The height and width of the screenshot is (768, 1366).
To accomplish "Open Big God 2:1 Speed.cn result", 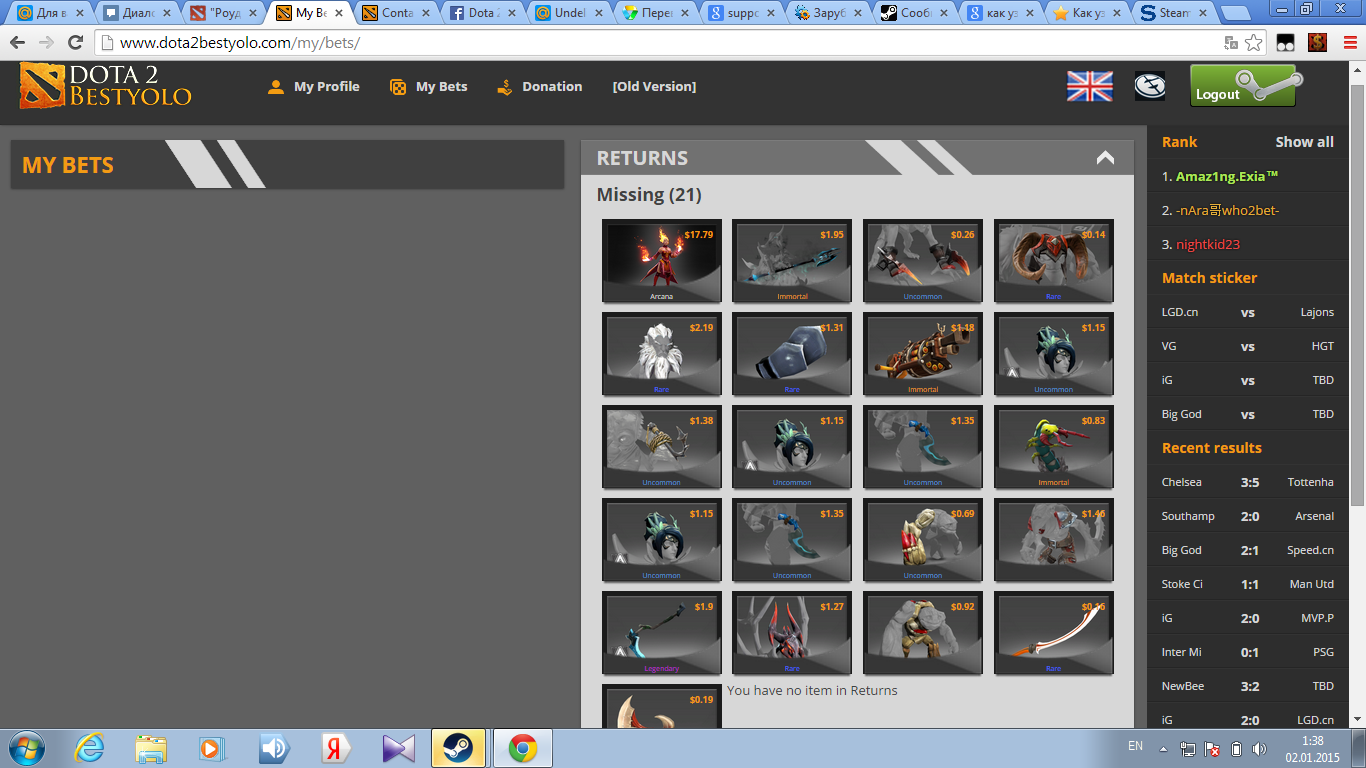I will (x=1248, y=550).
